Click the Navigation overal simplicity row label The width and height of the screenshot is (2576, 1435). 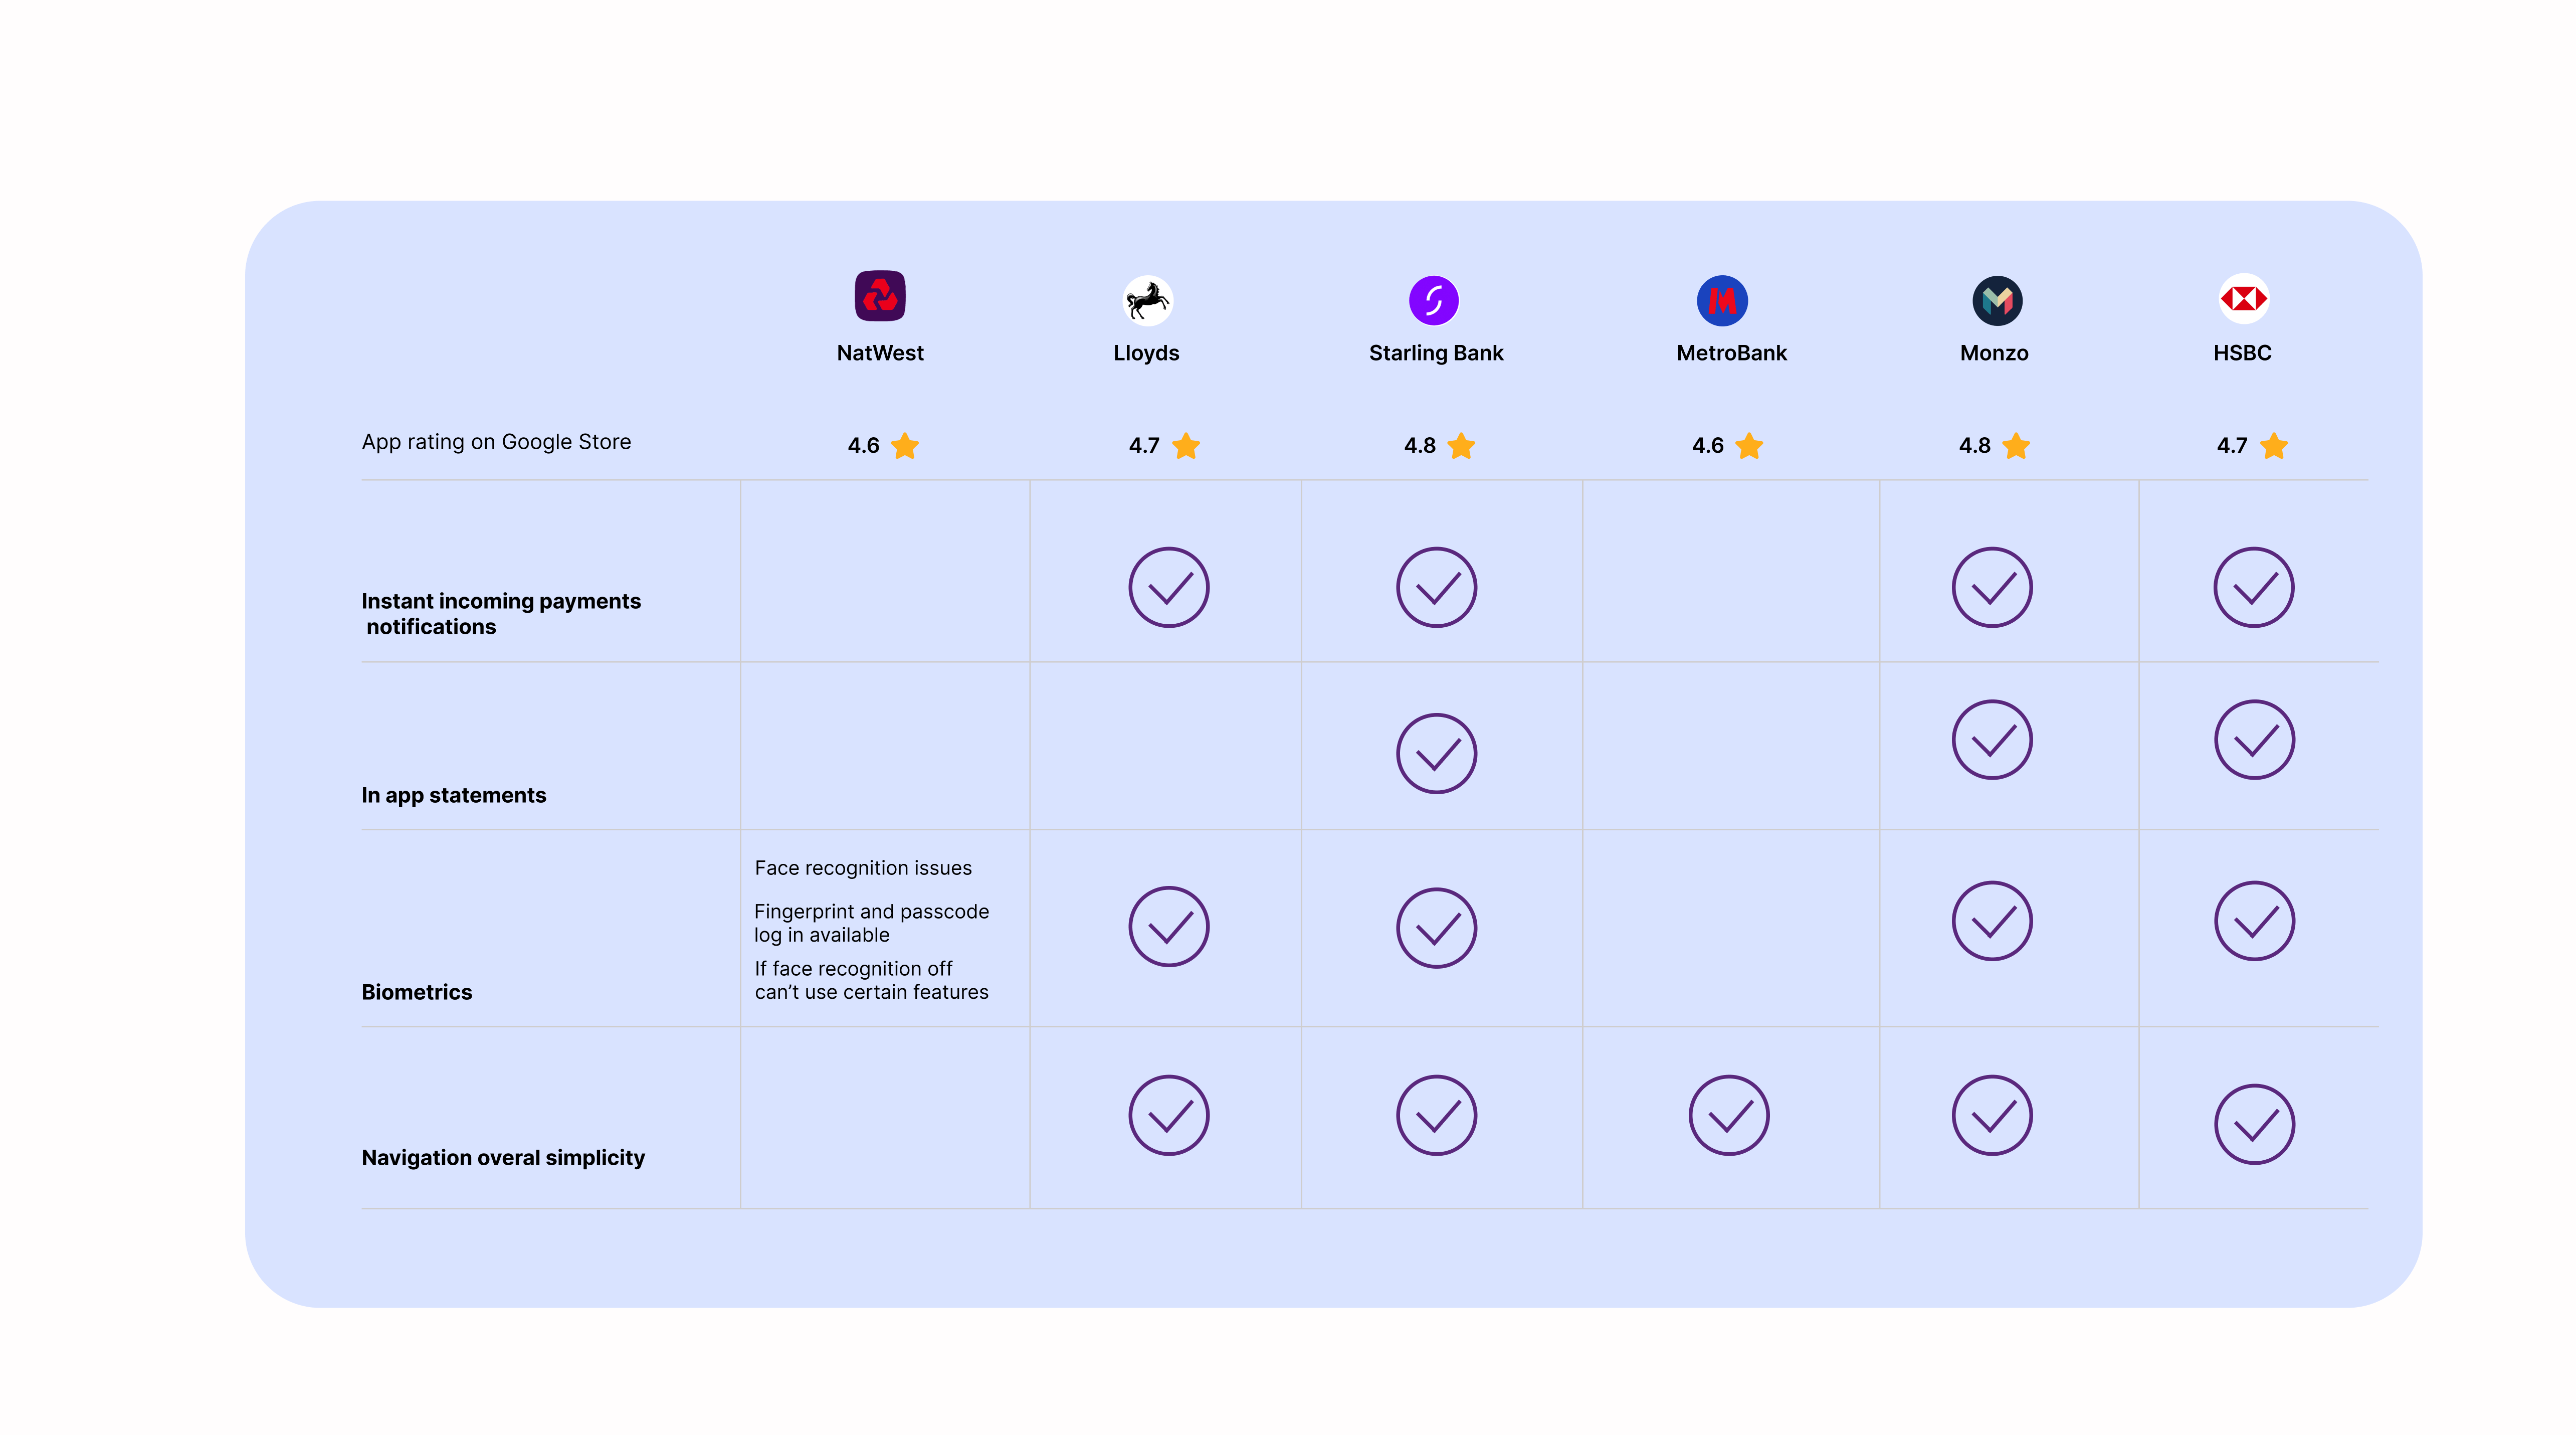pos(503,1157)
